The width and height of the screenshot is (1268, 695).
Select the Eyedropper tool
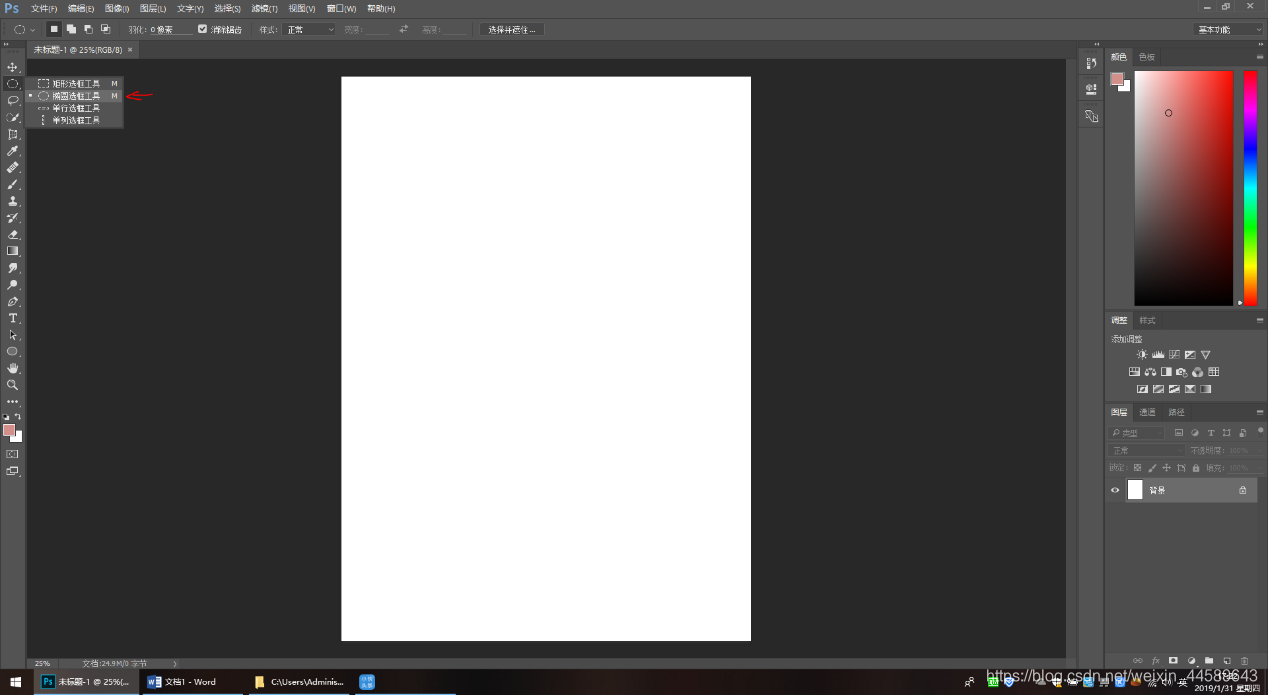(x=13, y=151)
